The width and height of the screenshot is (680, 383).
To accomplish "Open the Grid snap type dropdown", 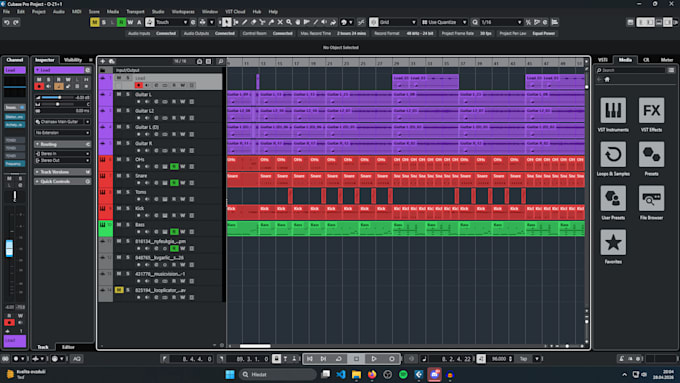I will pyautogui.click(x=398, y=22).
